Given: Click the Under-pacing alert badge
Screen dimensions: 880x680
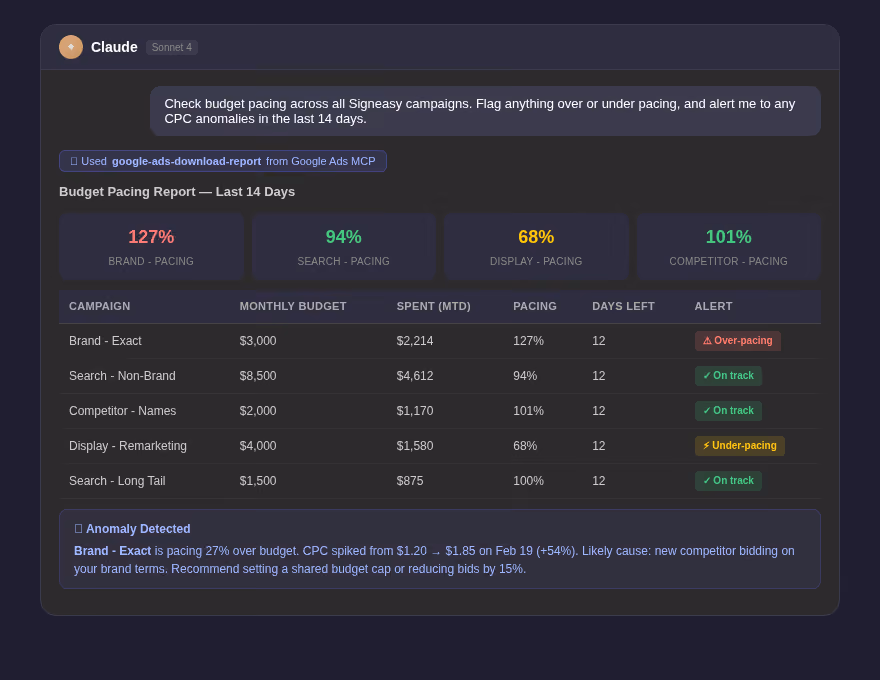Looking at the screenshot, I should 740,445.
